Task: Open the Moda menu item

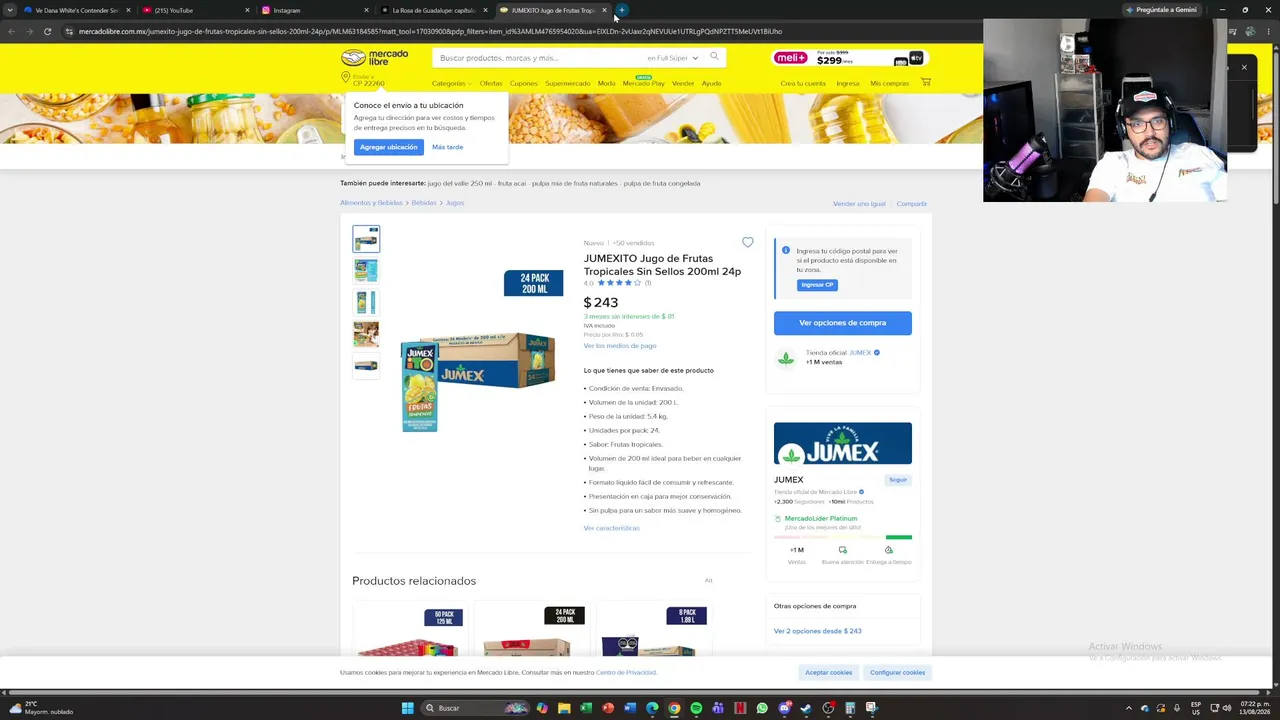Action: (606, 83)
